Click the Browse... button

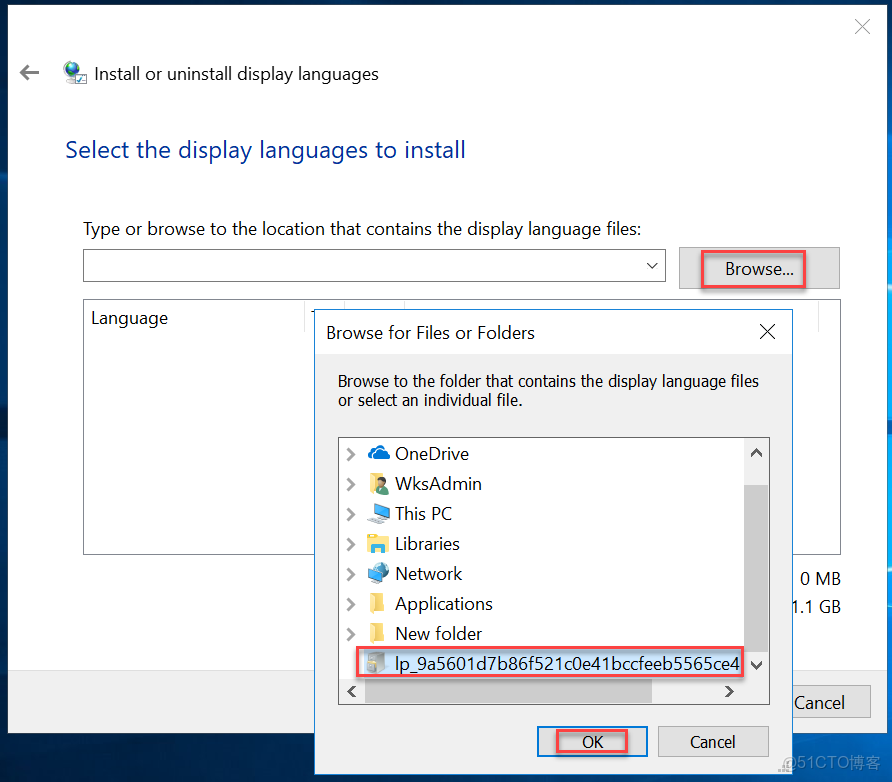pos(759,268)
